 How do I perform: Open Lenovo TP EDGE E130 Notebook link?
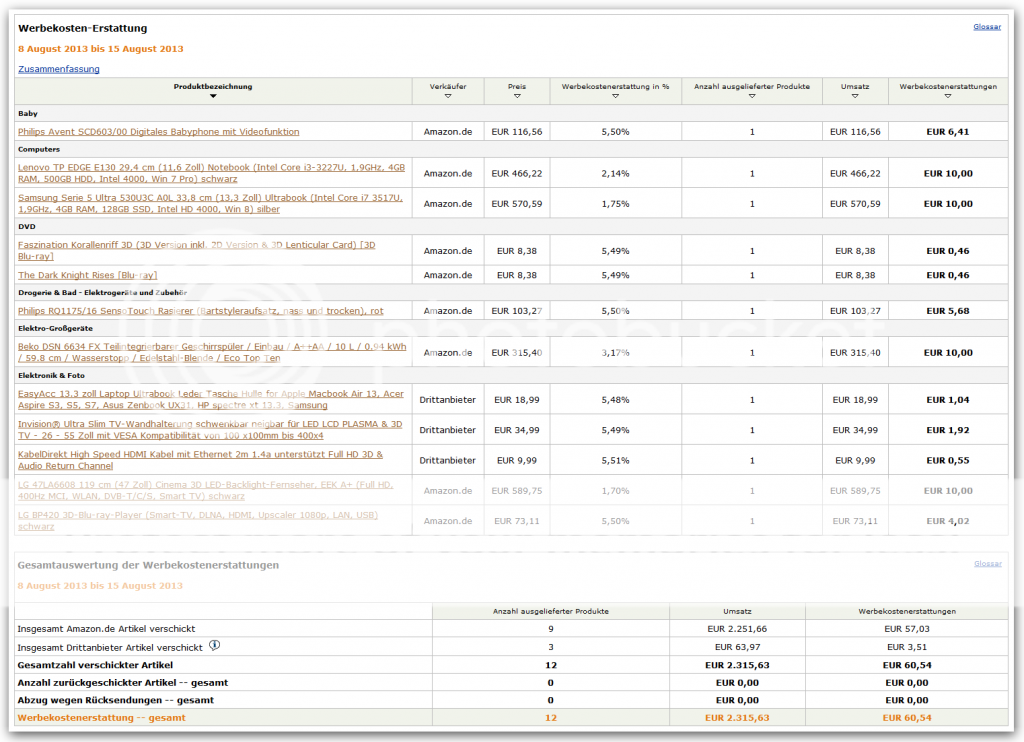point(211,173)
